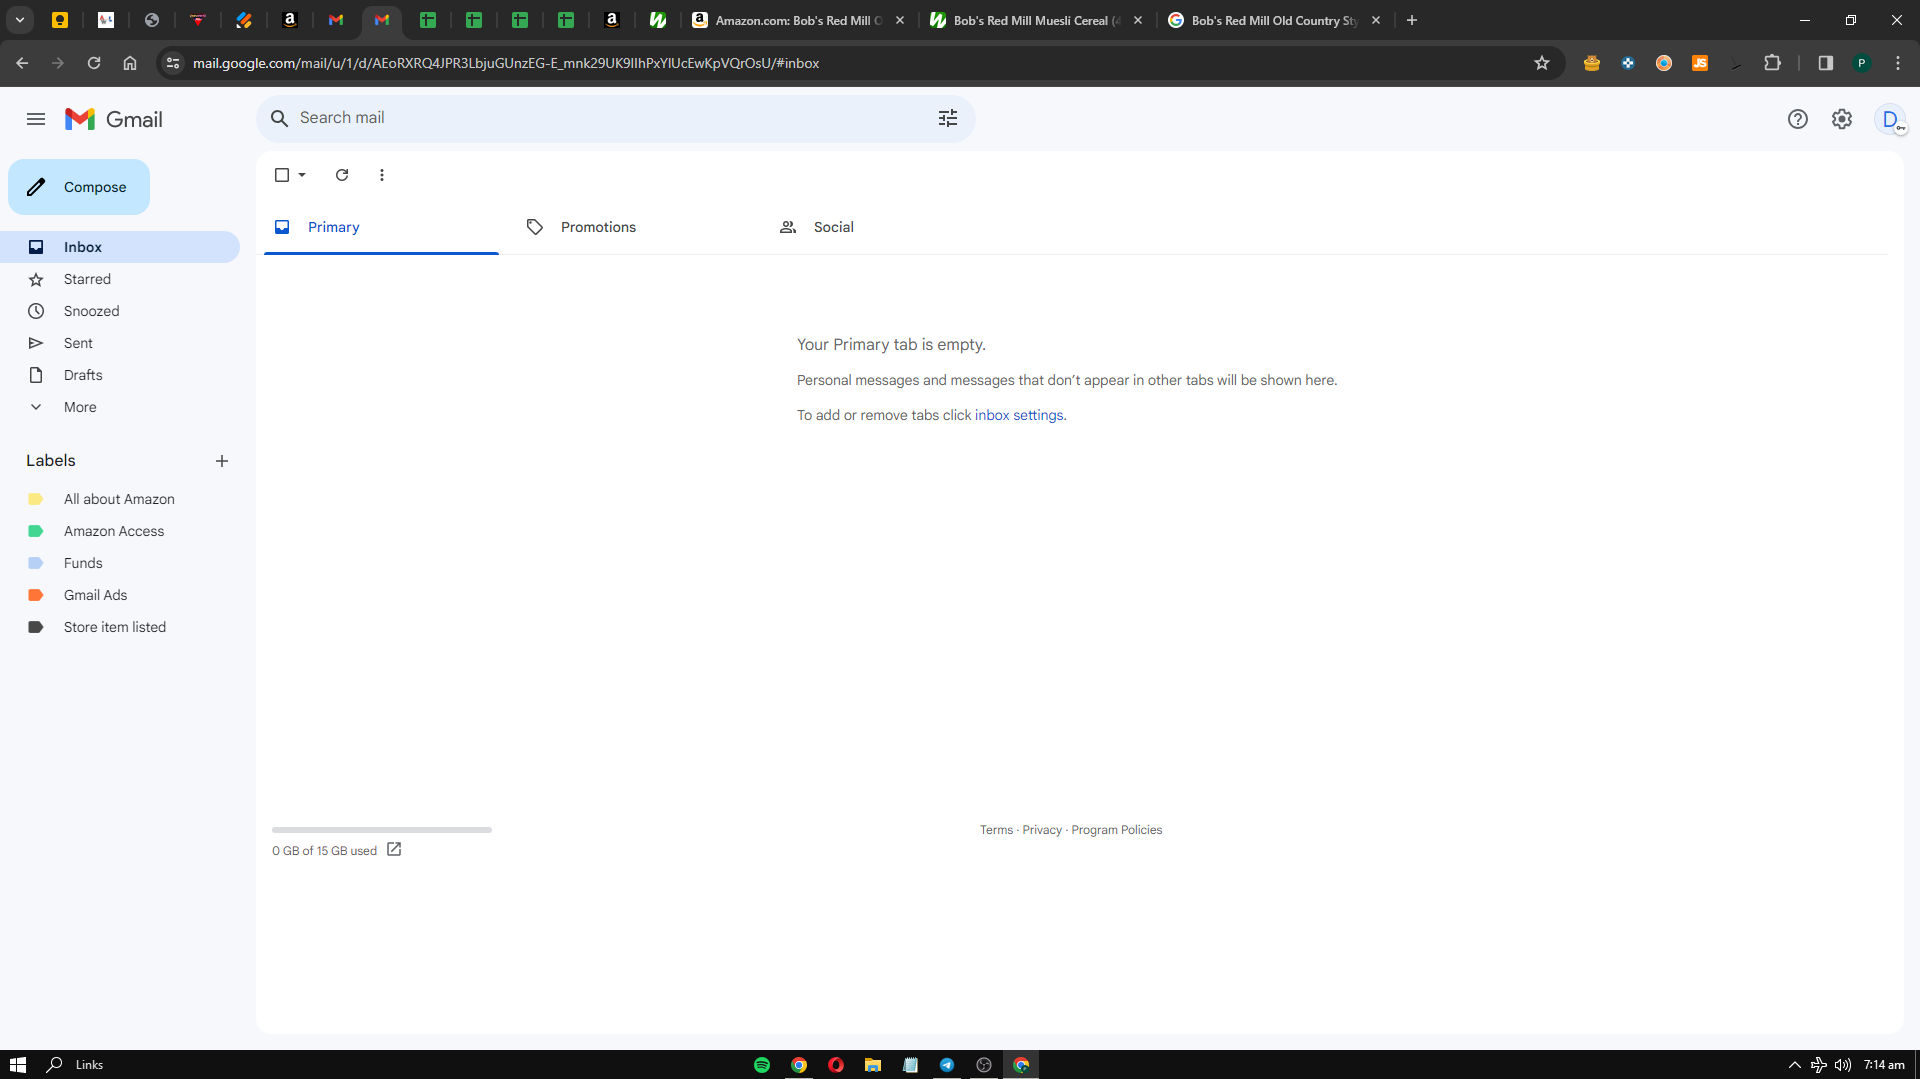
Task: Open storage management external link icon
Action: click(x=394, y=850)
